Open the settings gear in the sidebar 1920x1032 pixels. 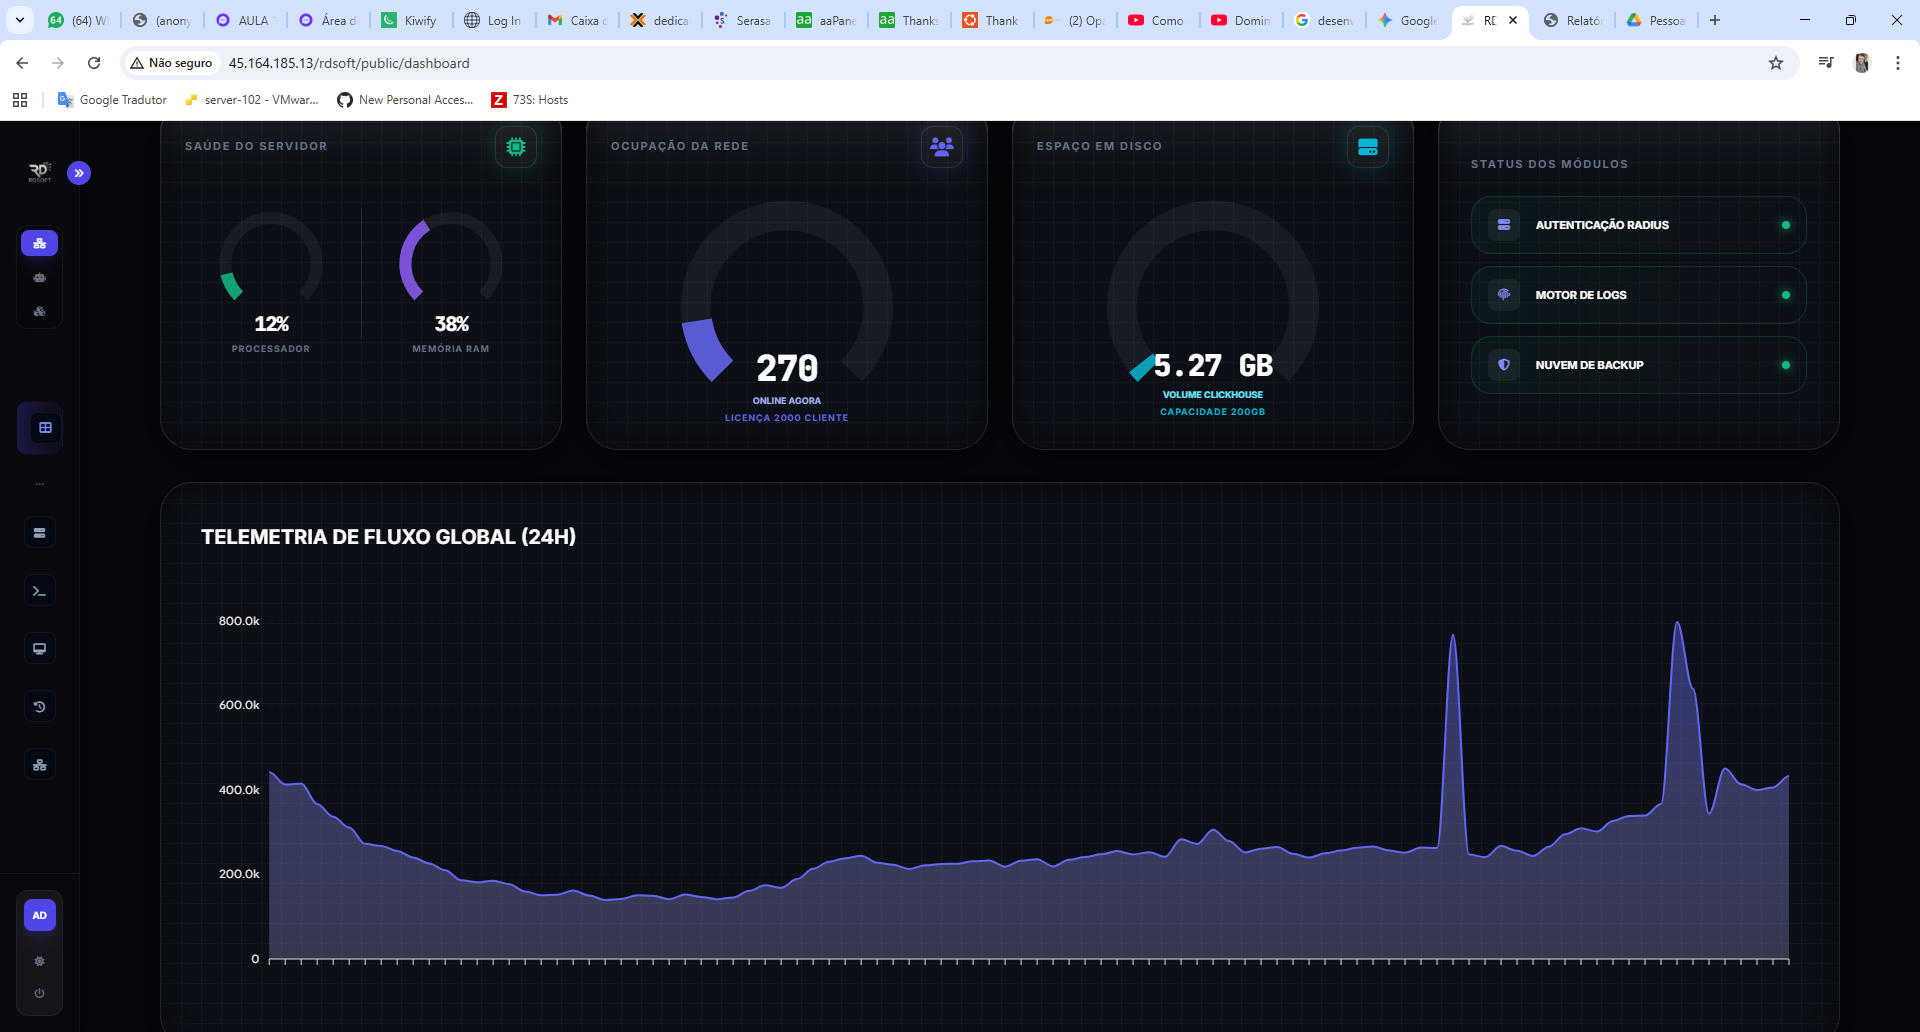point(40,961)
